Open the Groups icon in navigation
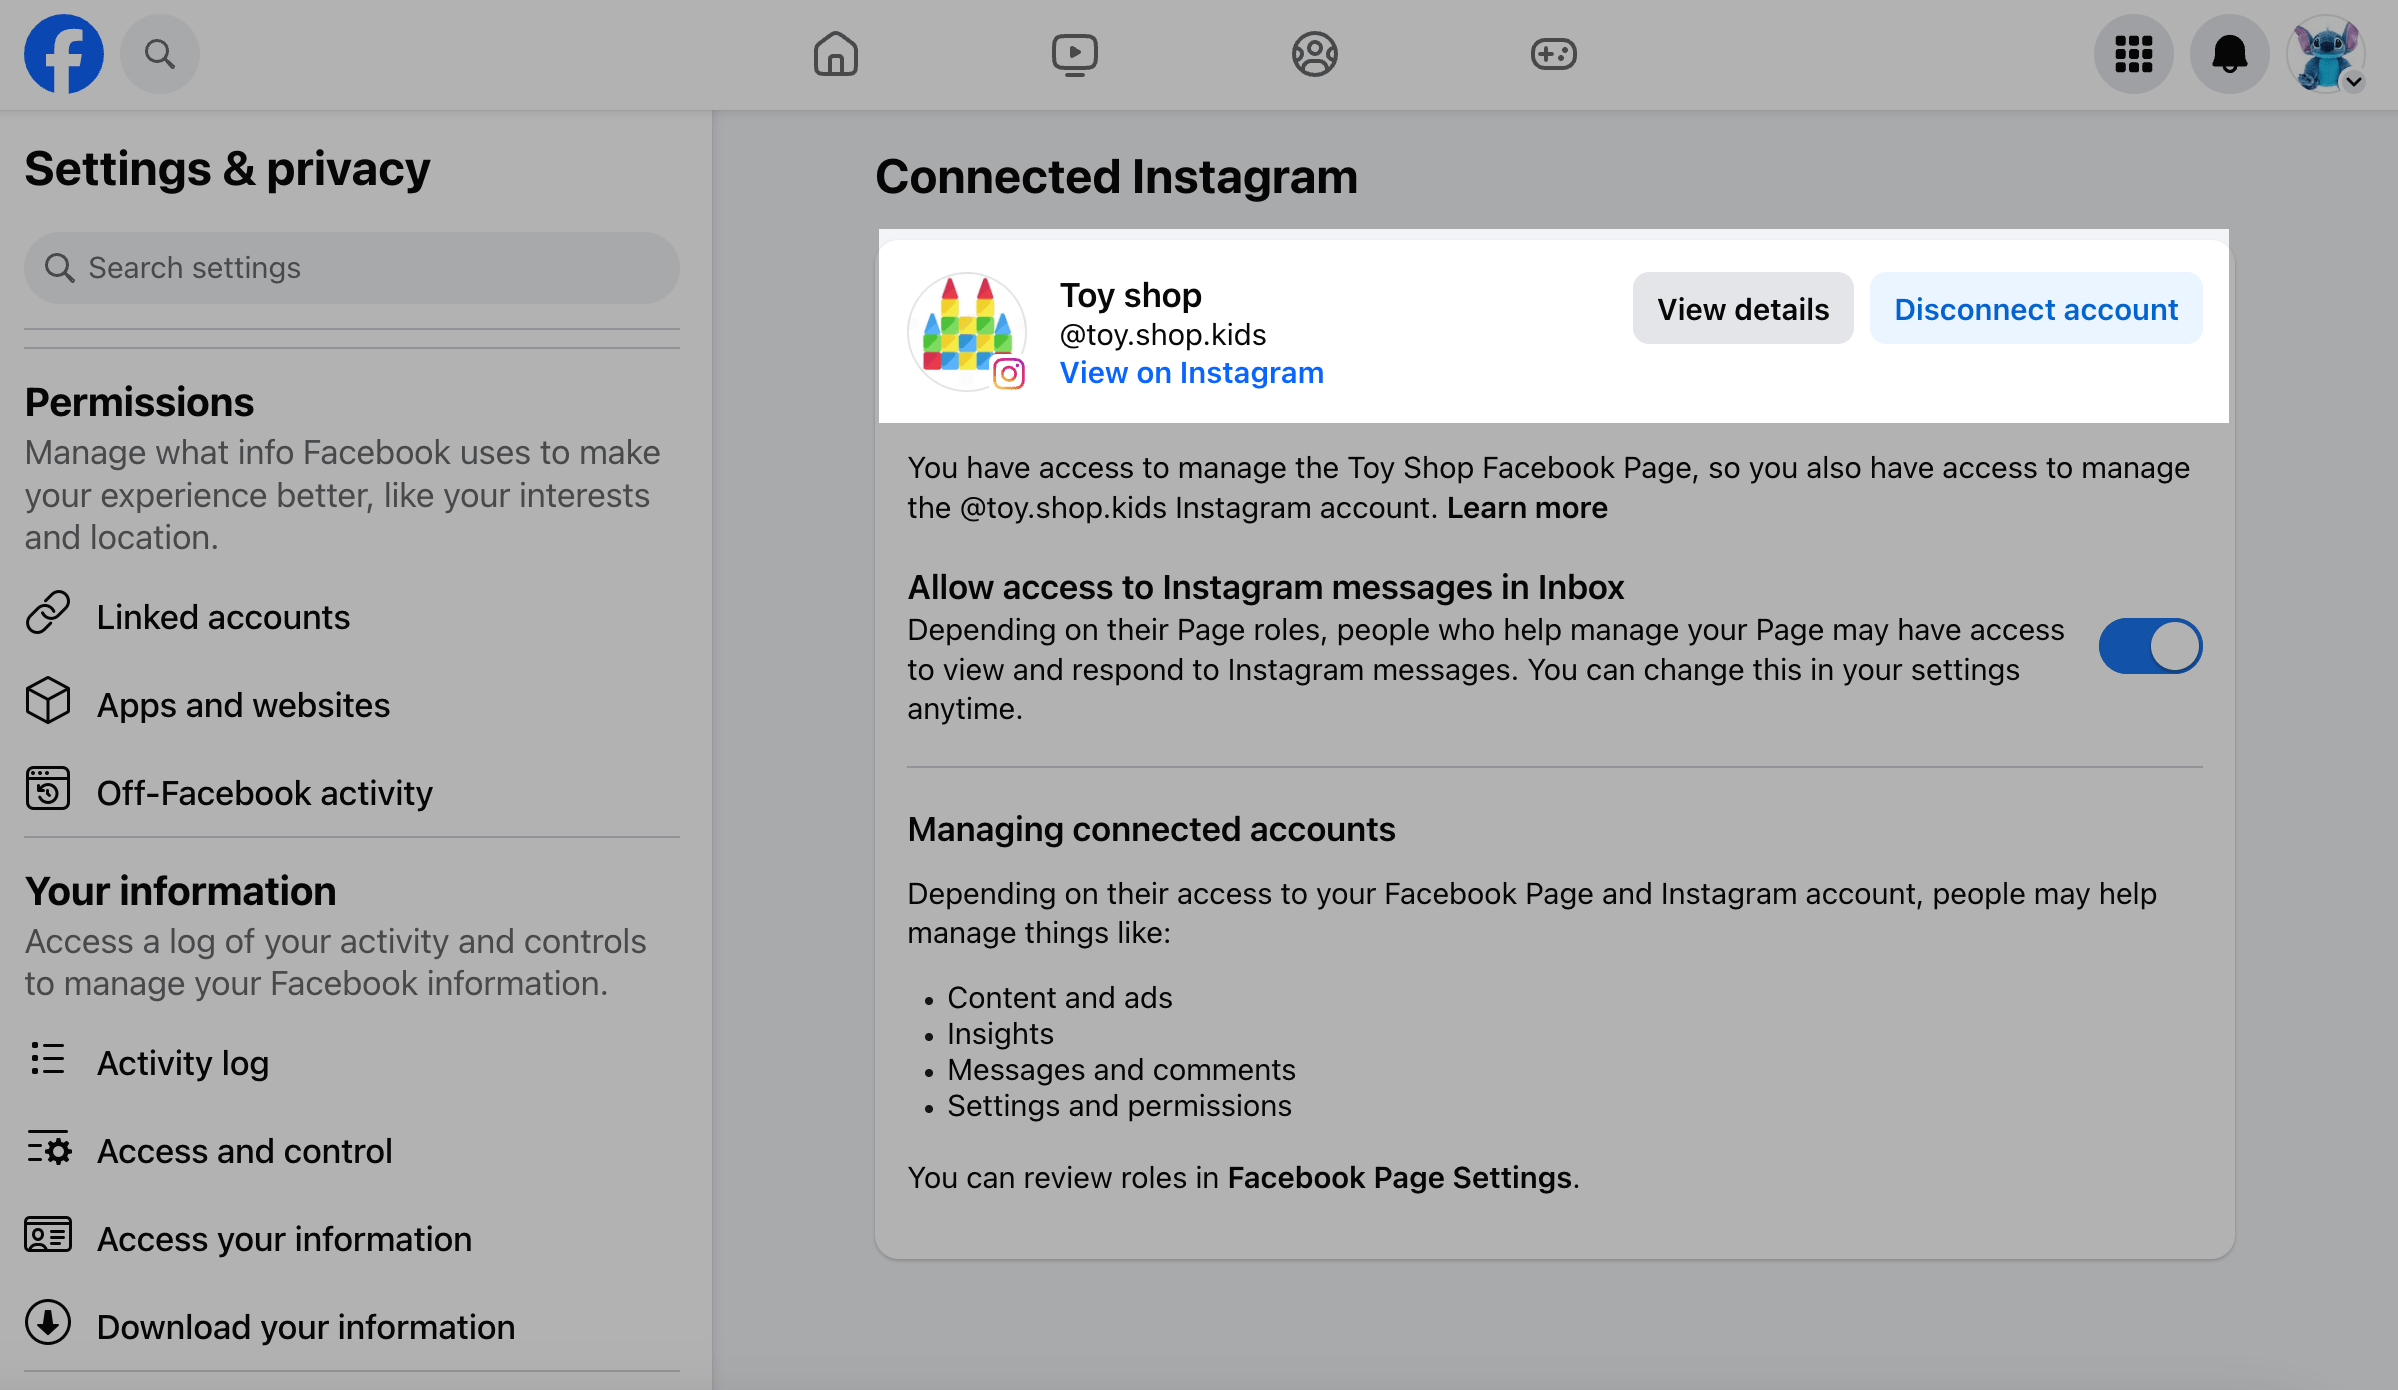This screenshot has width=2398, height=1390. tap(1314, 54)
